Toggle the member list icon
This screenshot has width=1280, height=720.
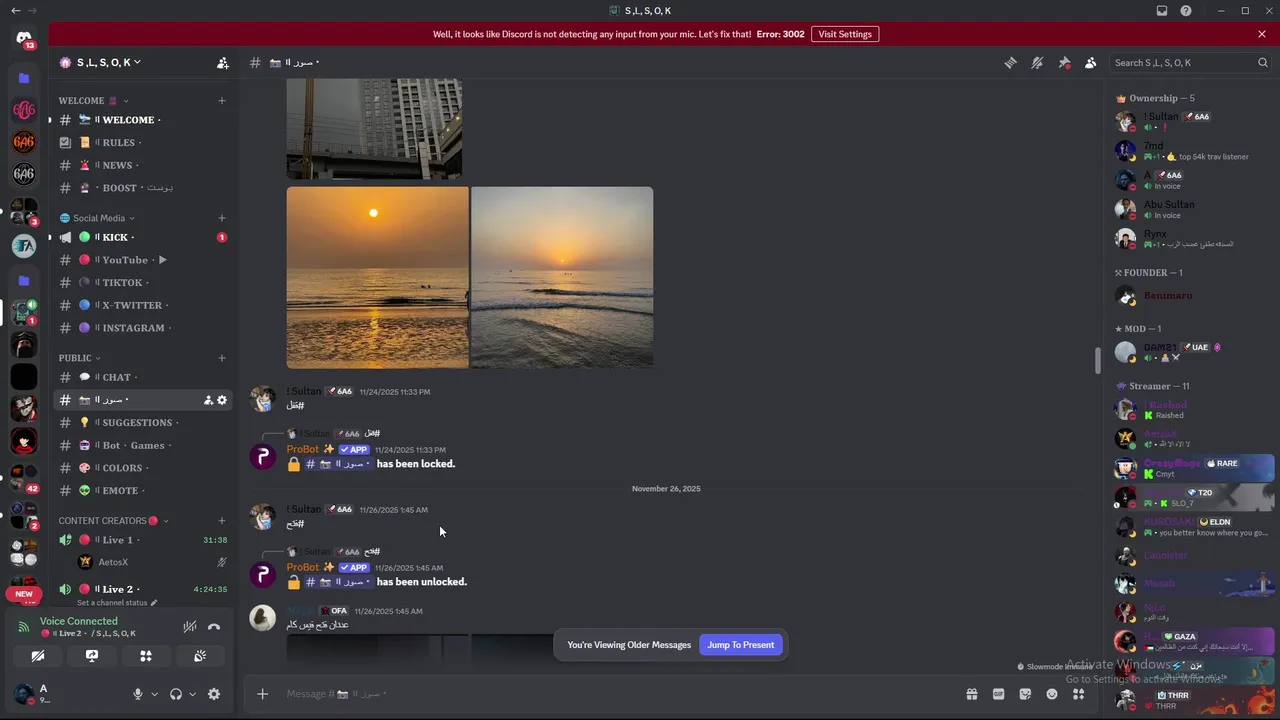(1090, 62)
